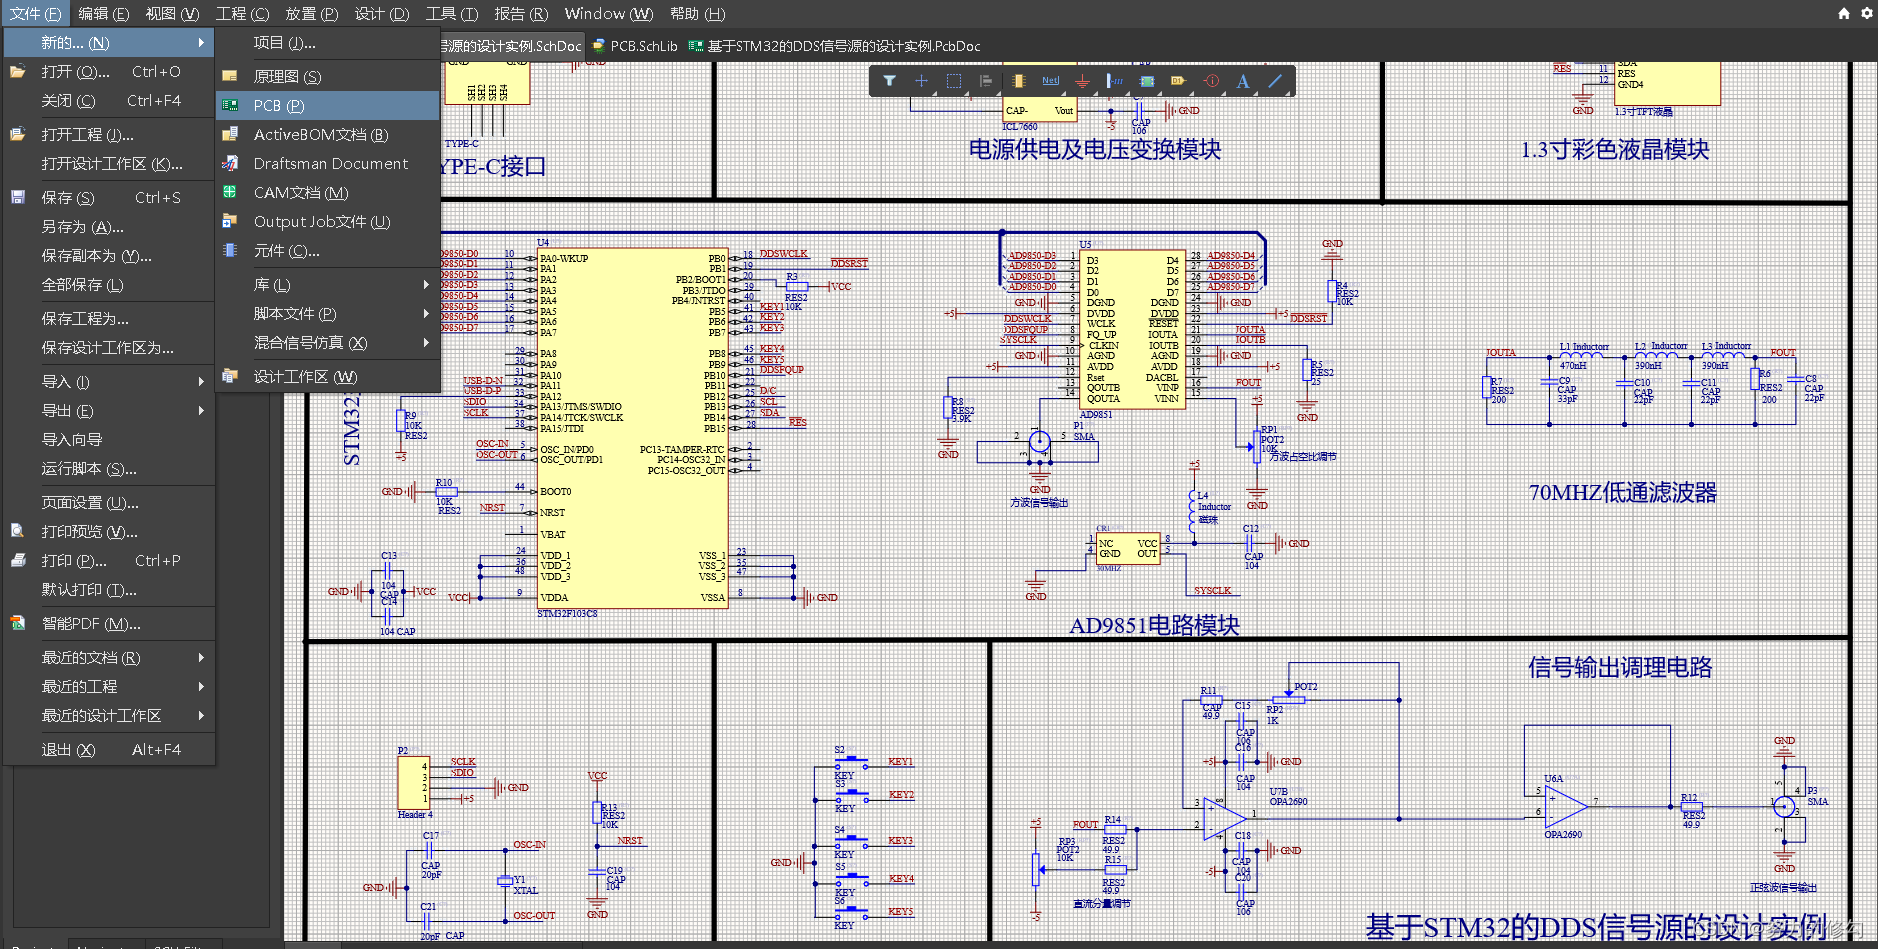This screenshot has width=1878, height=949.
Task: Switch to the .PcbDoc document tab
Action: pyautogui.click(x=834, y=46)
